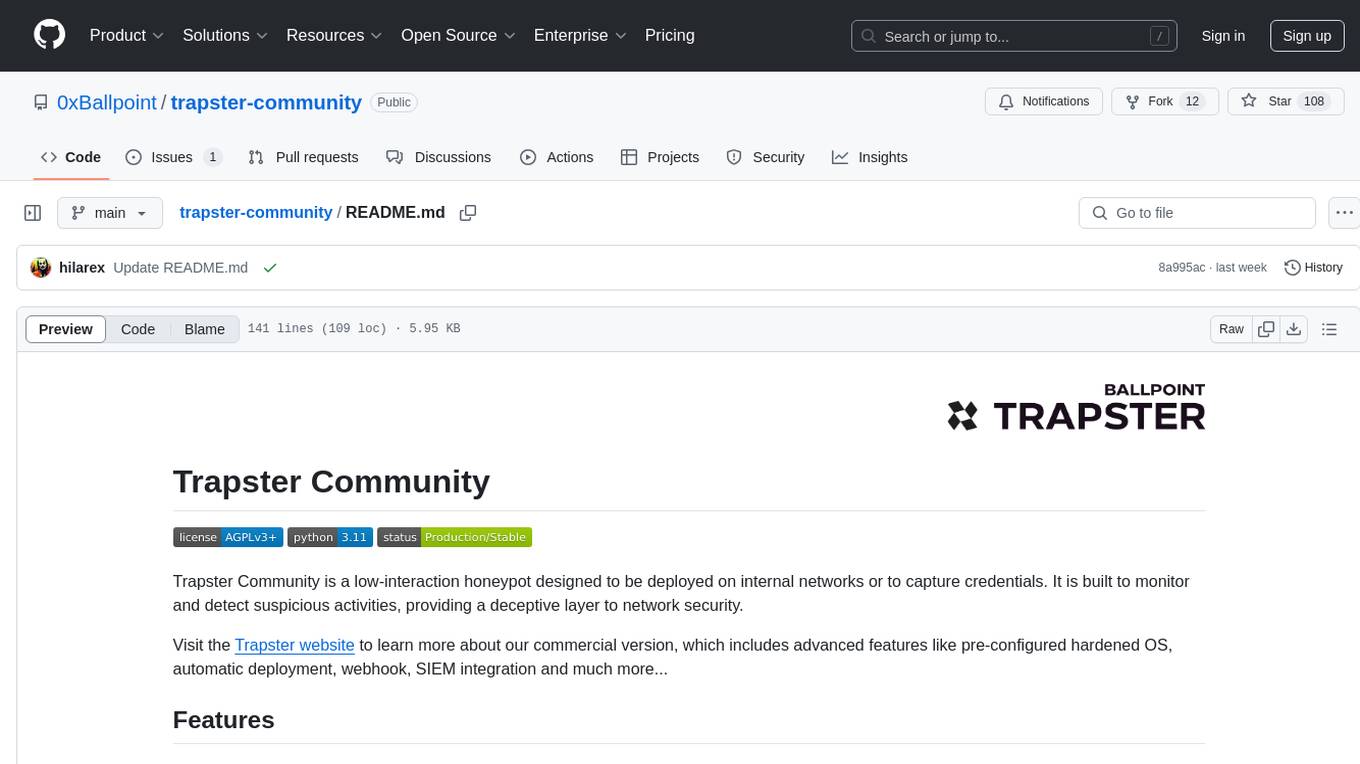Switch to the Code tab
Viewport: 1360px width, 764px height.
pos(71,157)
